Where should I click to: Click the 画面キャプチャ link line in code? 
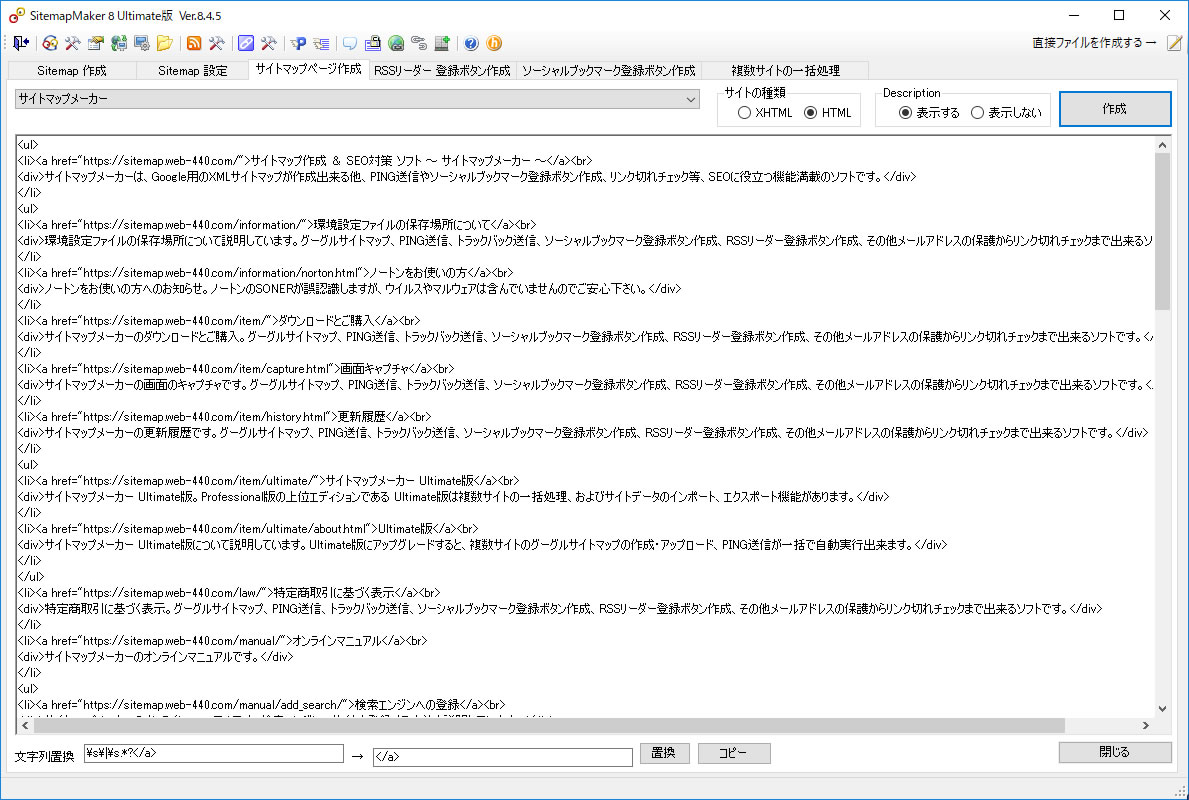tap(236, 369)
